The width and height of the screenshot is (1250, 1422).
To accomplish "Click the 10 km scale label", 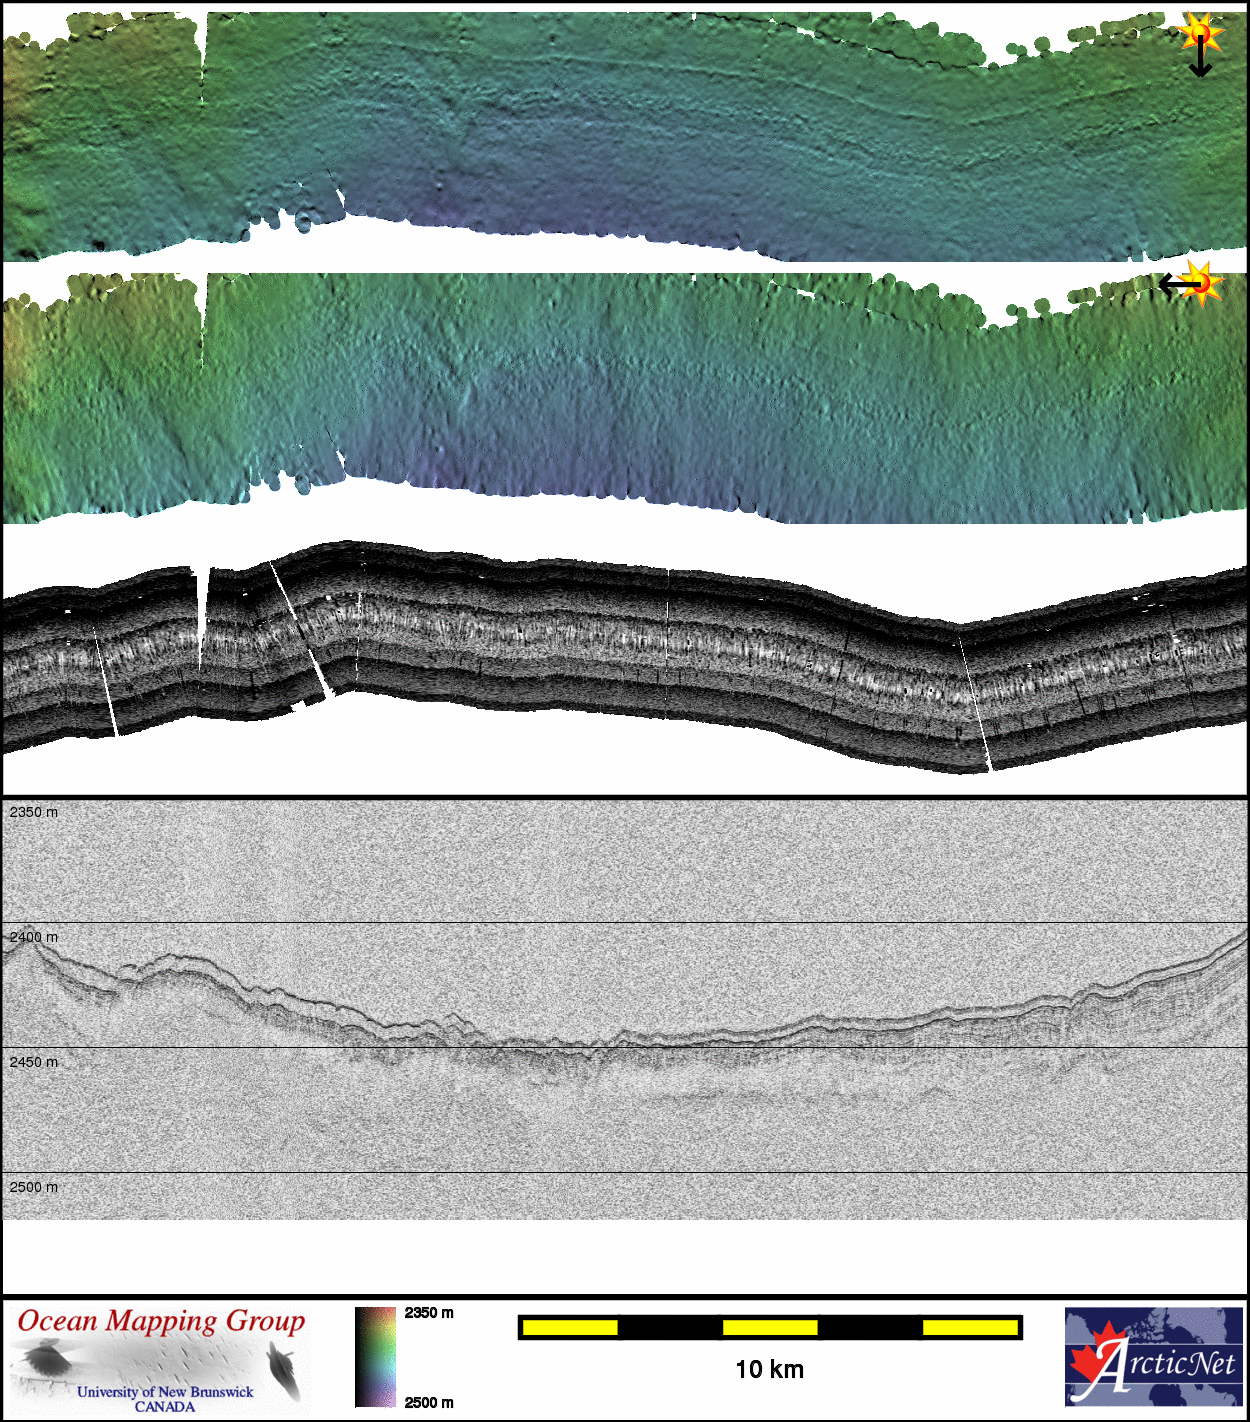I will click(x=769, y=1370).
